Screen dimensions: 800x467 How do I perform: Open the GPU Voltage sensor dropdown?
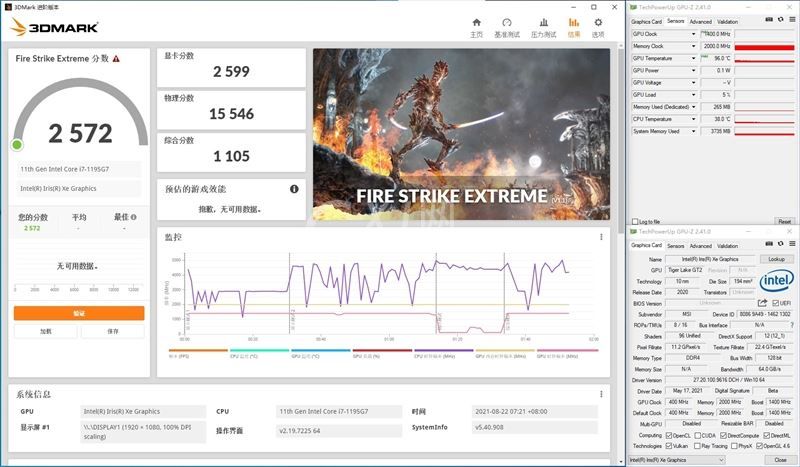coord(693,83)
